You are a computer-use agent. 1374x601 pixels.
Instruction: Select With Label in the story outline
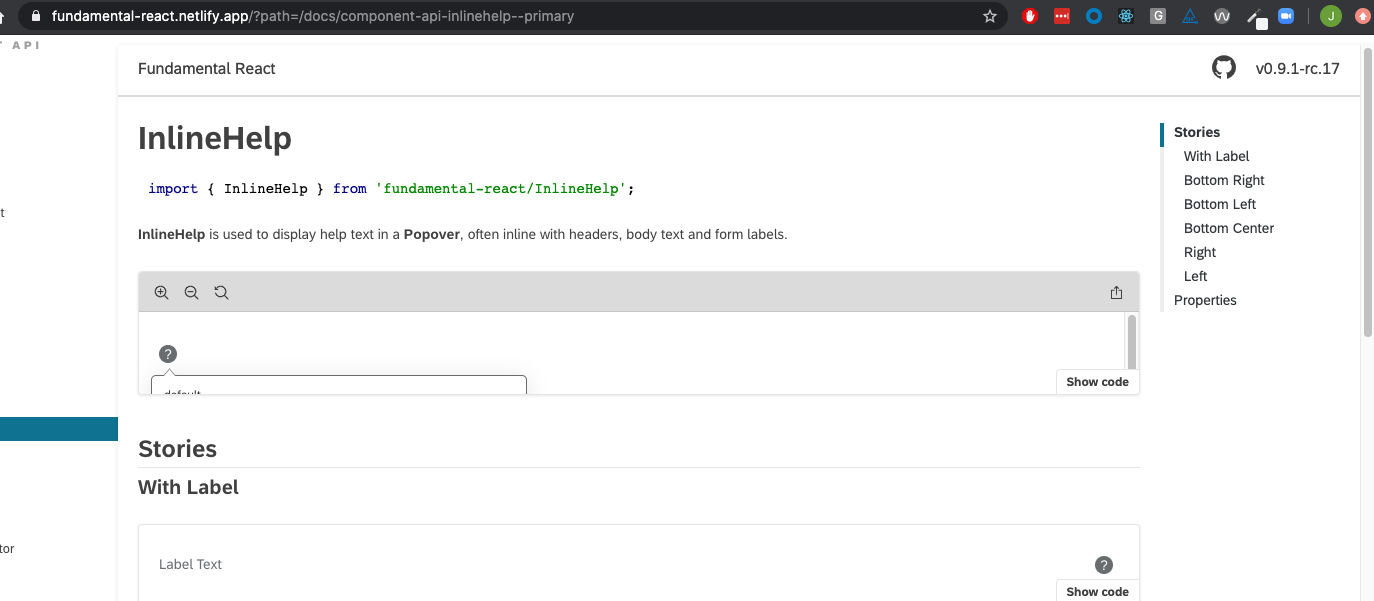coord(1216,156)
